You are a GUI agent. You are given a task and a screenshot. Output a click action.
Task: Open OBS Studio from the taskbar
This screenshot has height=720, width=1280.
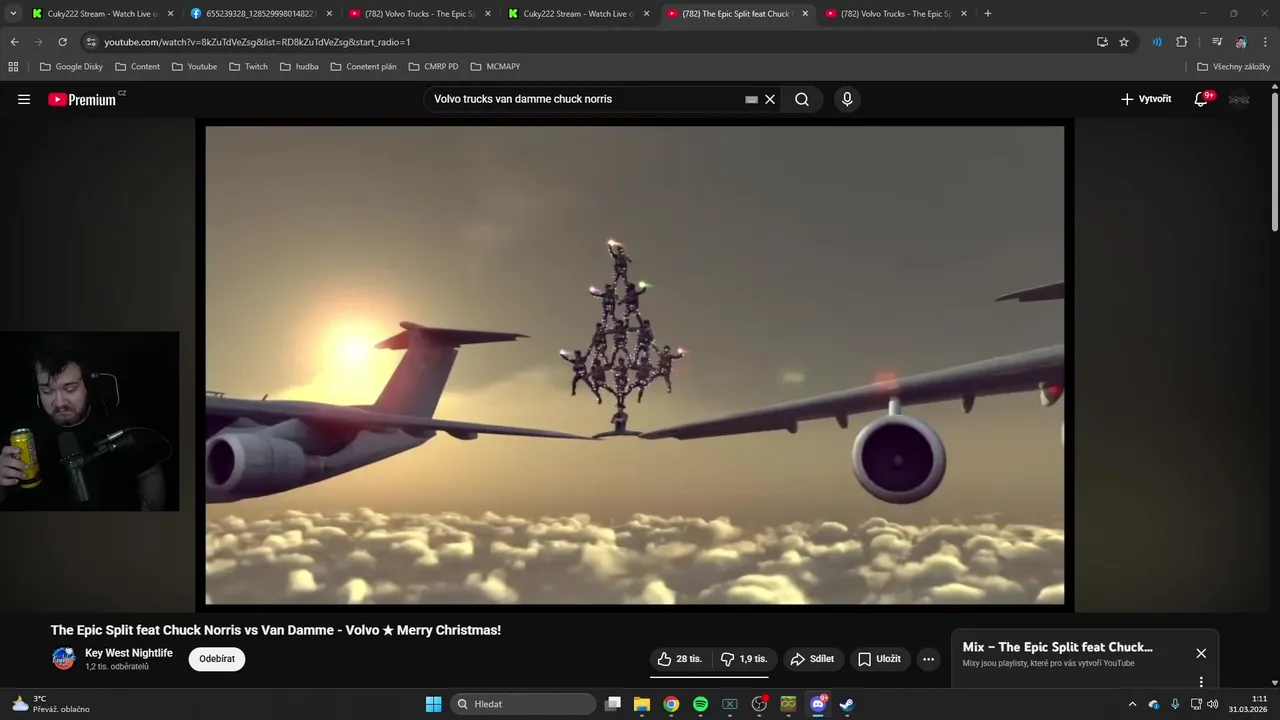759,704
